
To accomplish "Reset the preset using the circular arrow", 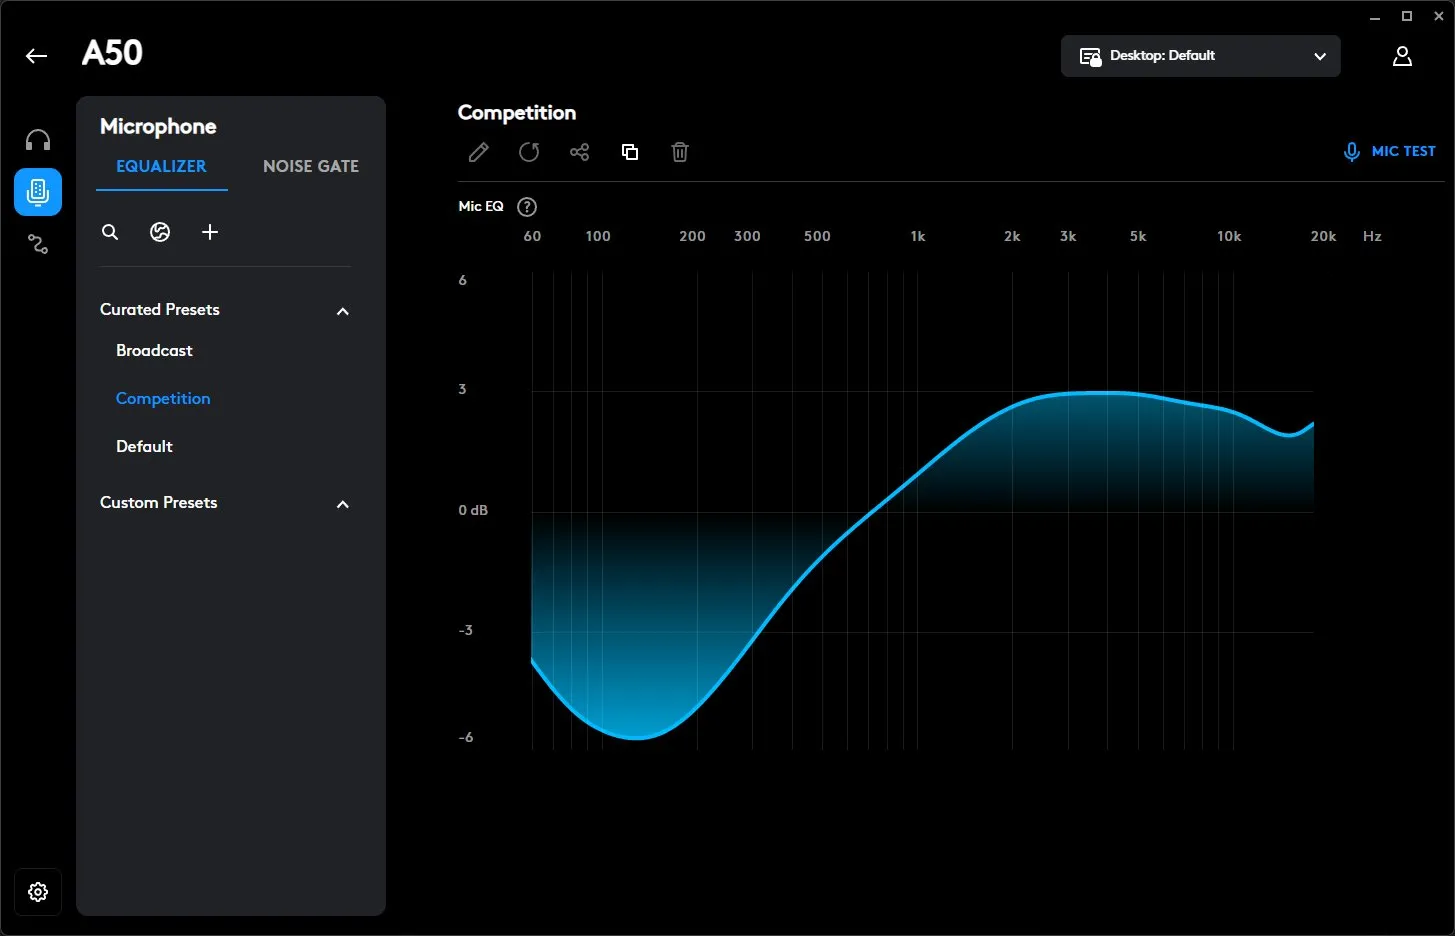I will coord(529,152).
